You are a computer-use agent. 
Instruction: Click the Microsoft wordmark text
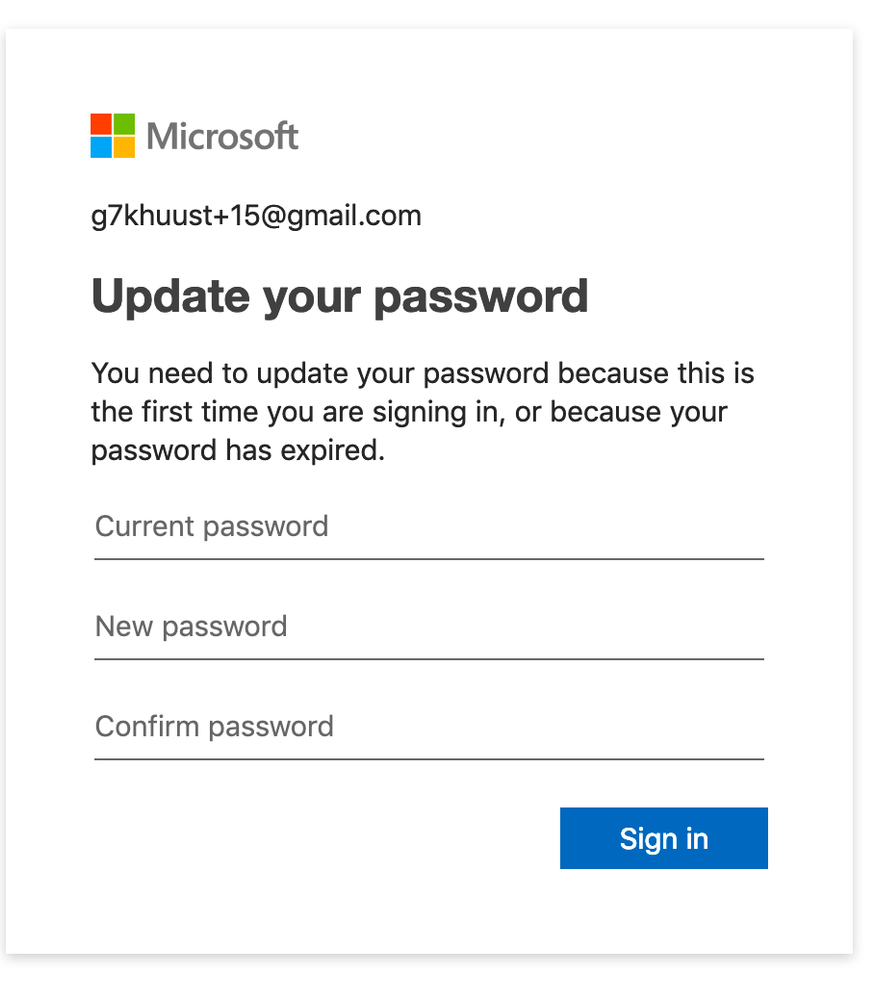click(222, 136)
